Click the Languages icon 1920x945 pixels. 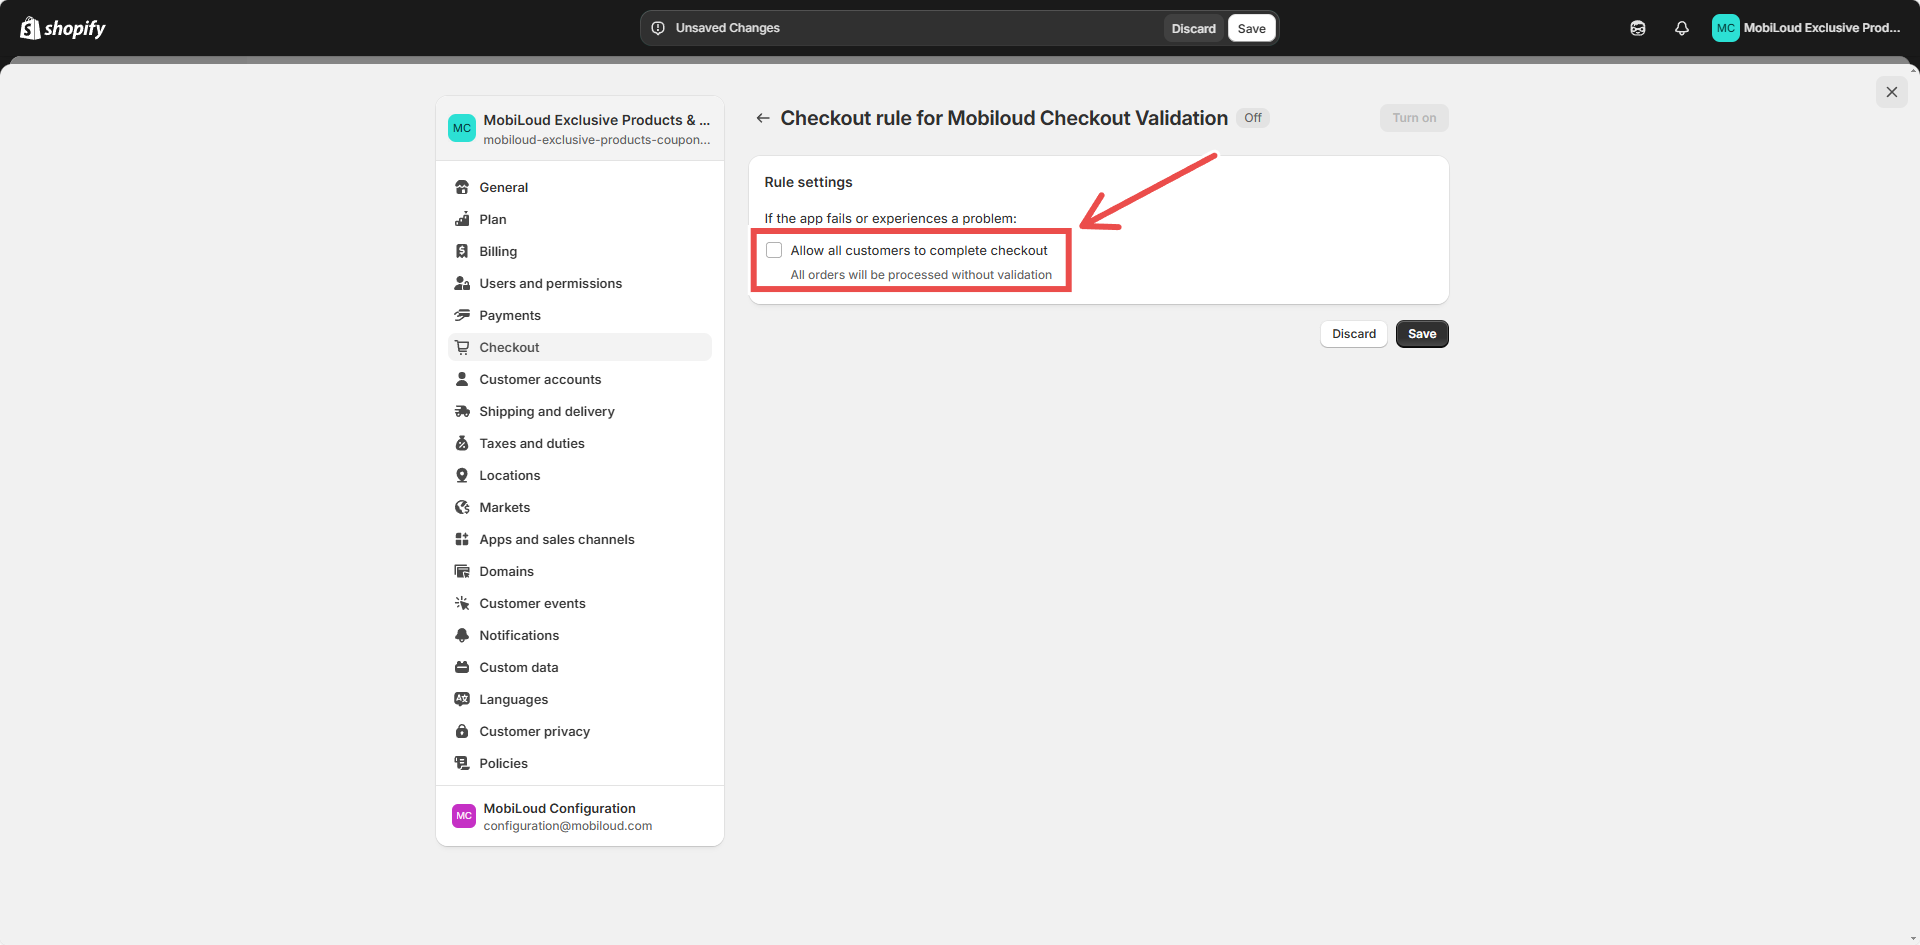point(462,699)
